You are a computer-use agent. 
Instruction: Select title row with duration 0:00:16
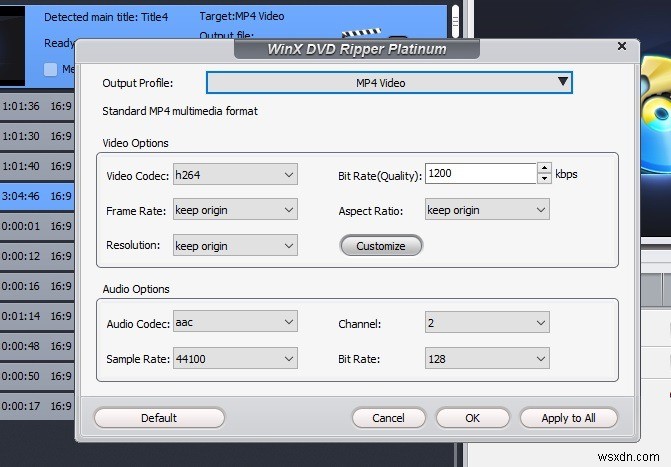(37, 286)
